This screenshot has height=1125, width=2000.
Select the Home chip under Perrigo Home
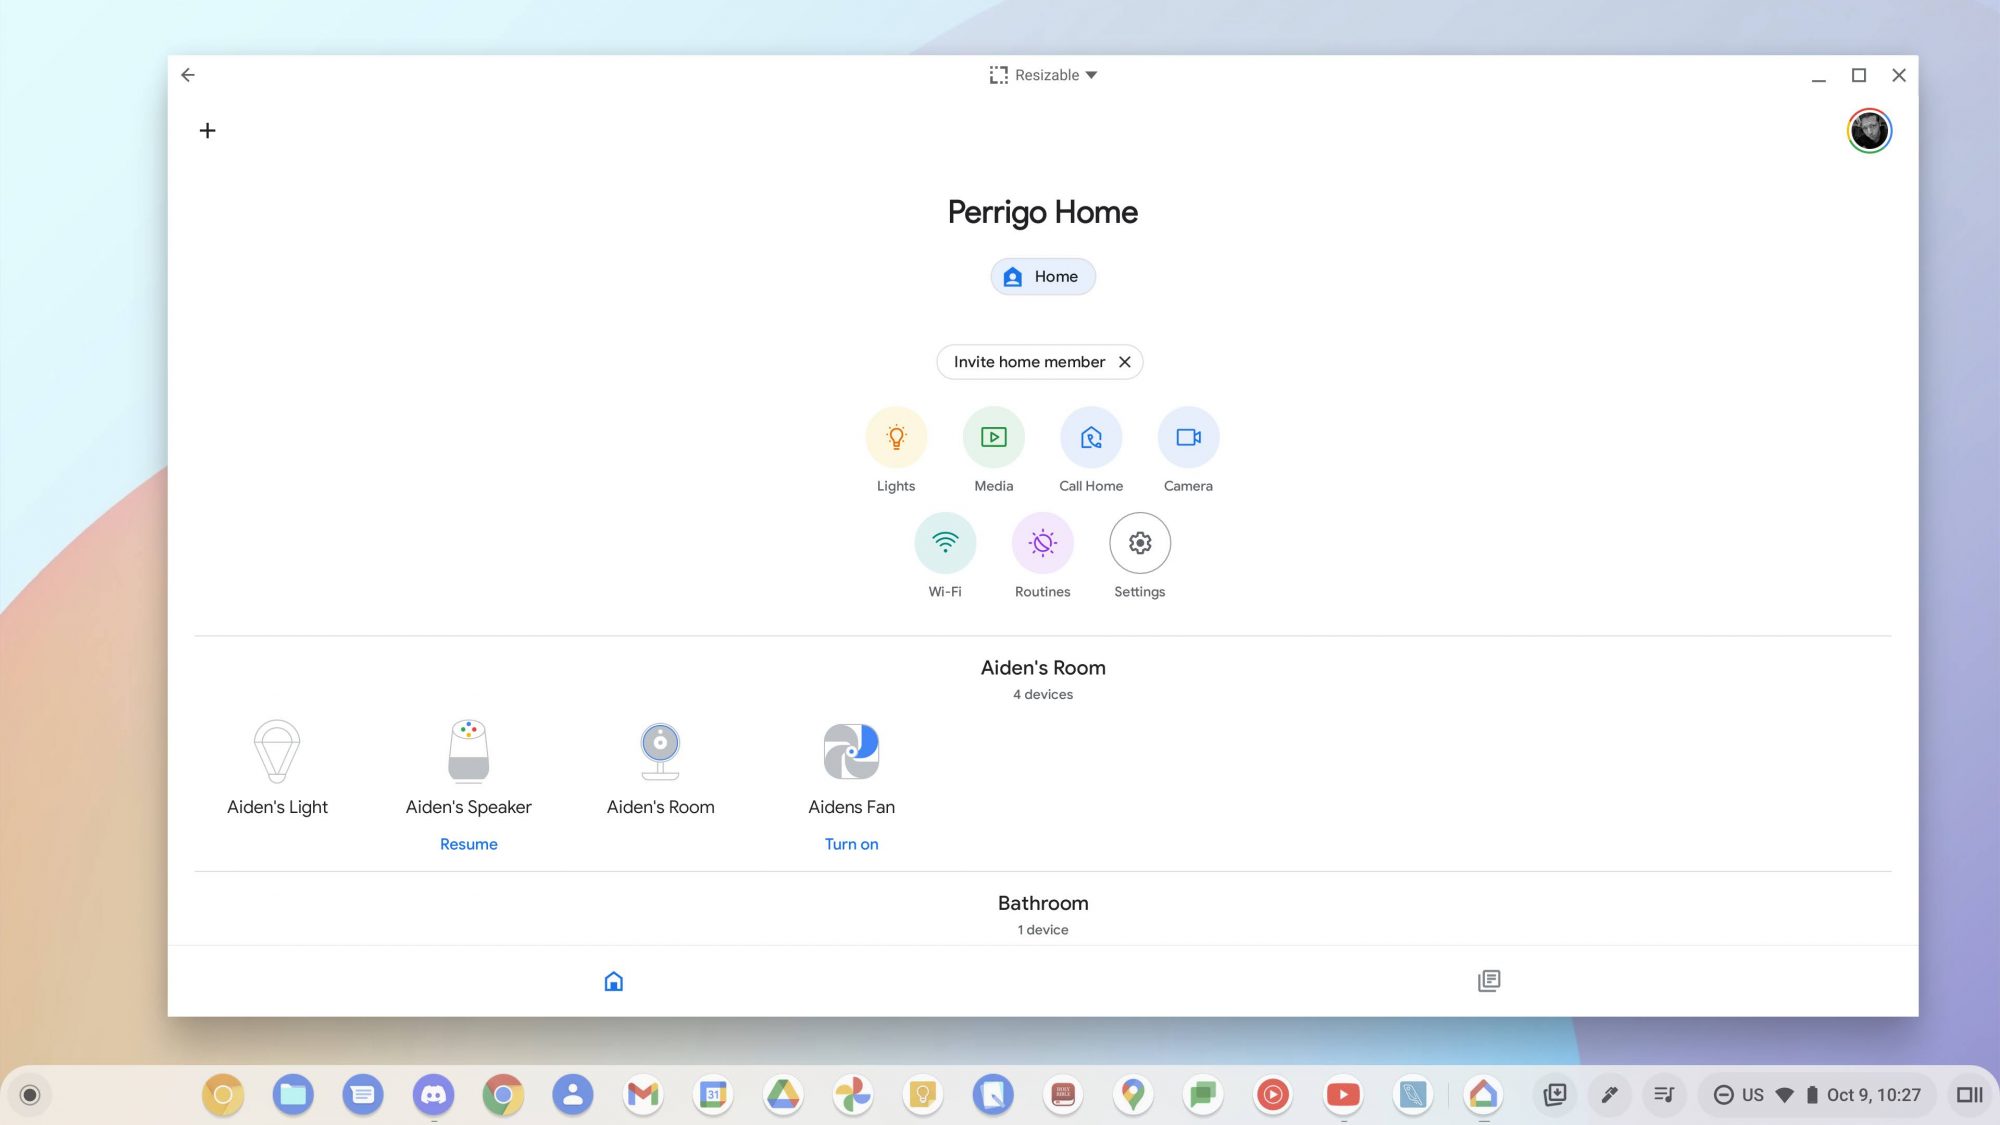1042,276
